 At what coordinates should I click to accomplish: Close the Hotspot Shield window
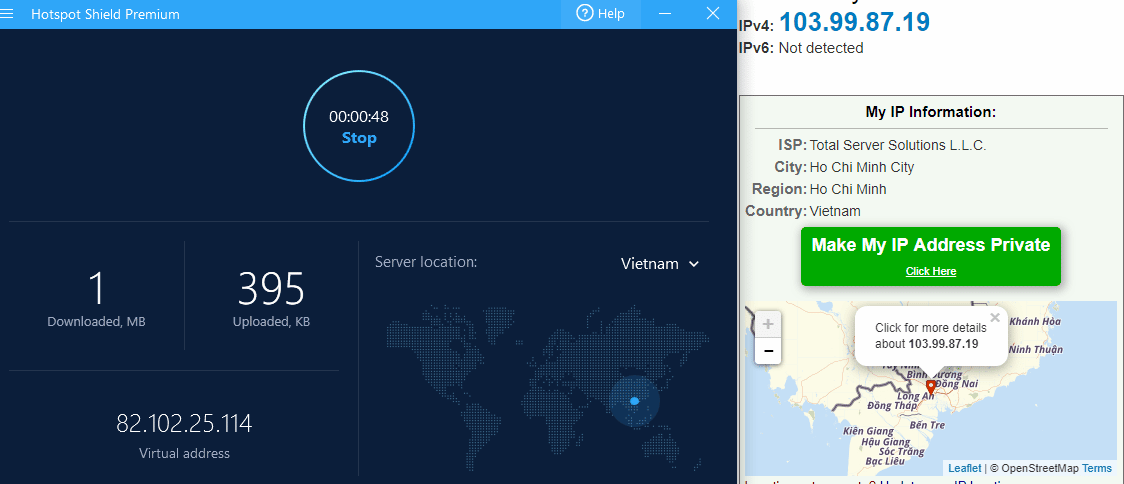pyautogui.click(x=713, y=14)
